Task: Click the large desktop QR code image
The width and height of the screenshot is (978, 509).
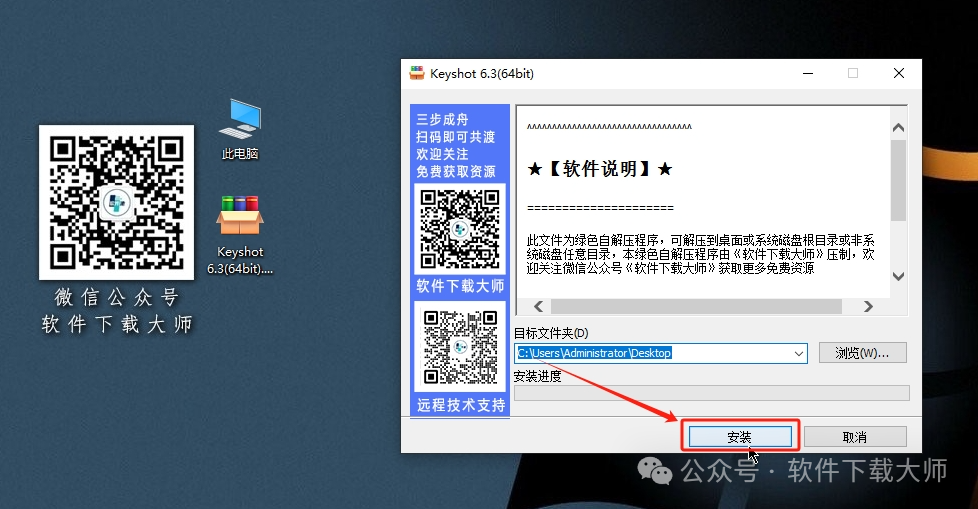Action: (x=117, y=202)
